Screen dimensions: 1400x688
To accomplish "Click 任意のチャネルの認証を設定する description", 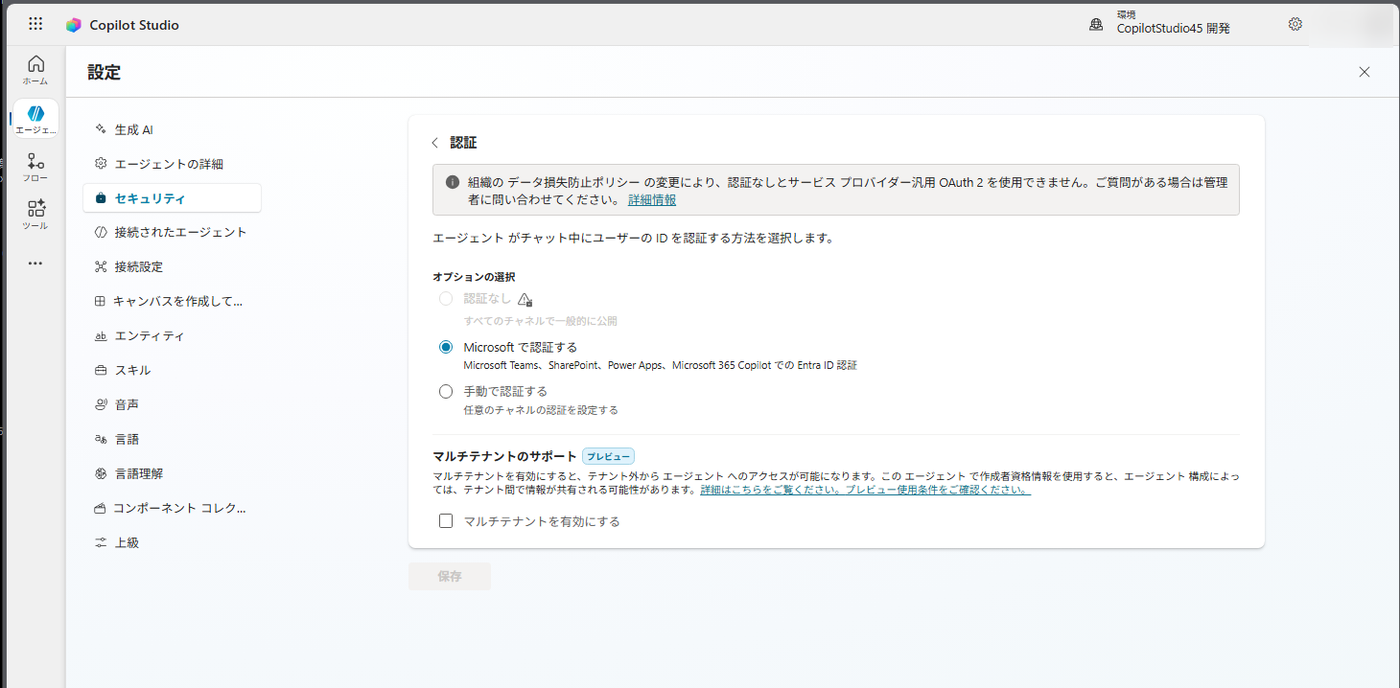I will click(540, 410).
